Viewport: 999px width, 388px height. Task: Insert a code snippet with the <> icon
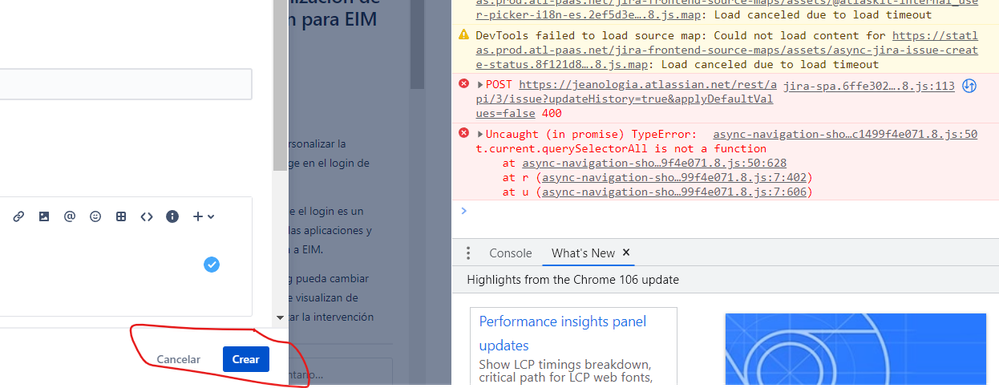tap(147, 217)
